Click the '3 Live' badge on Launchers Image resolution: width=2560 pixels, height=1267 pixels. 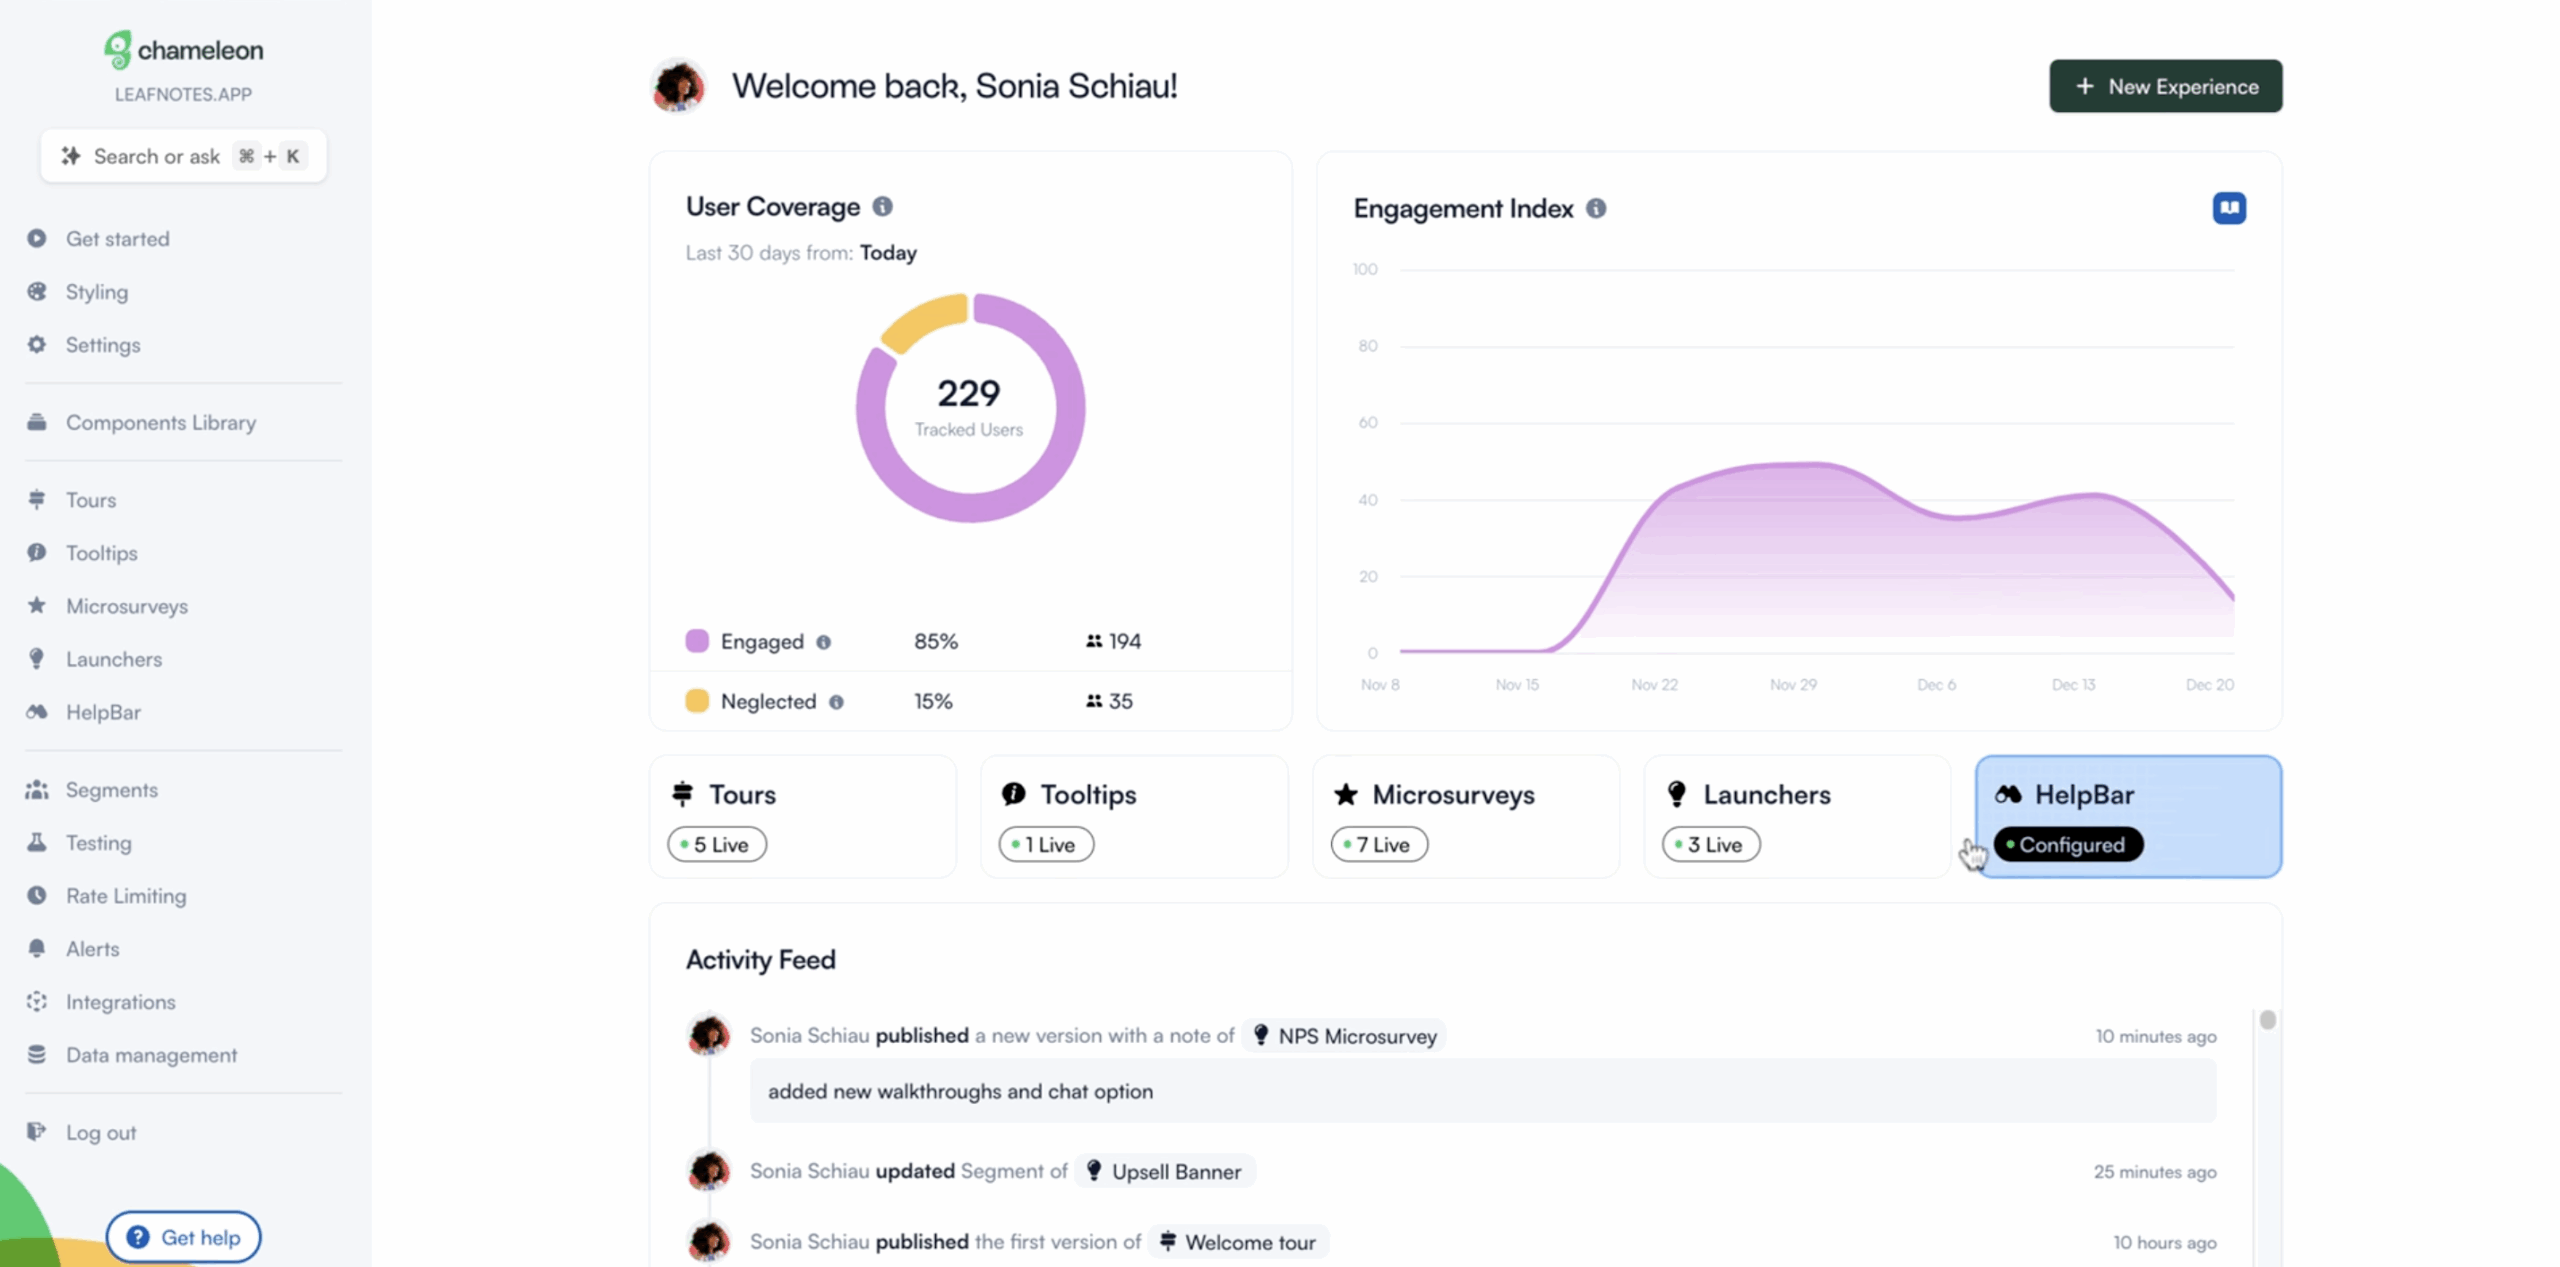tap(1711, 845)
